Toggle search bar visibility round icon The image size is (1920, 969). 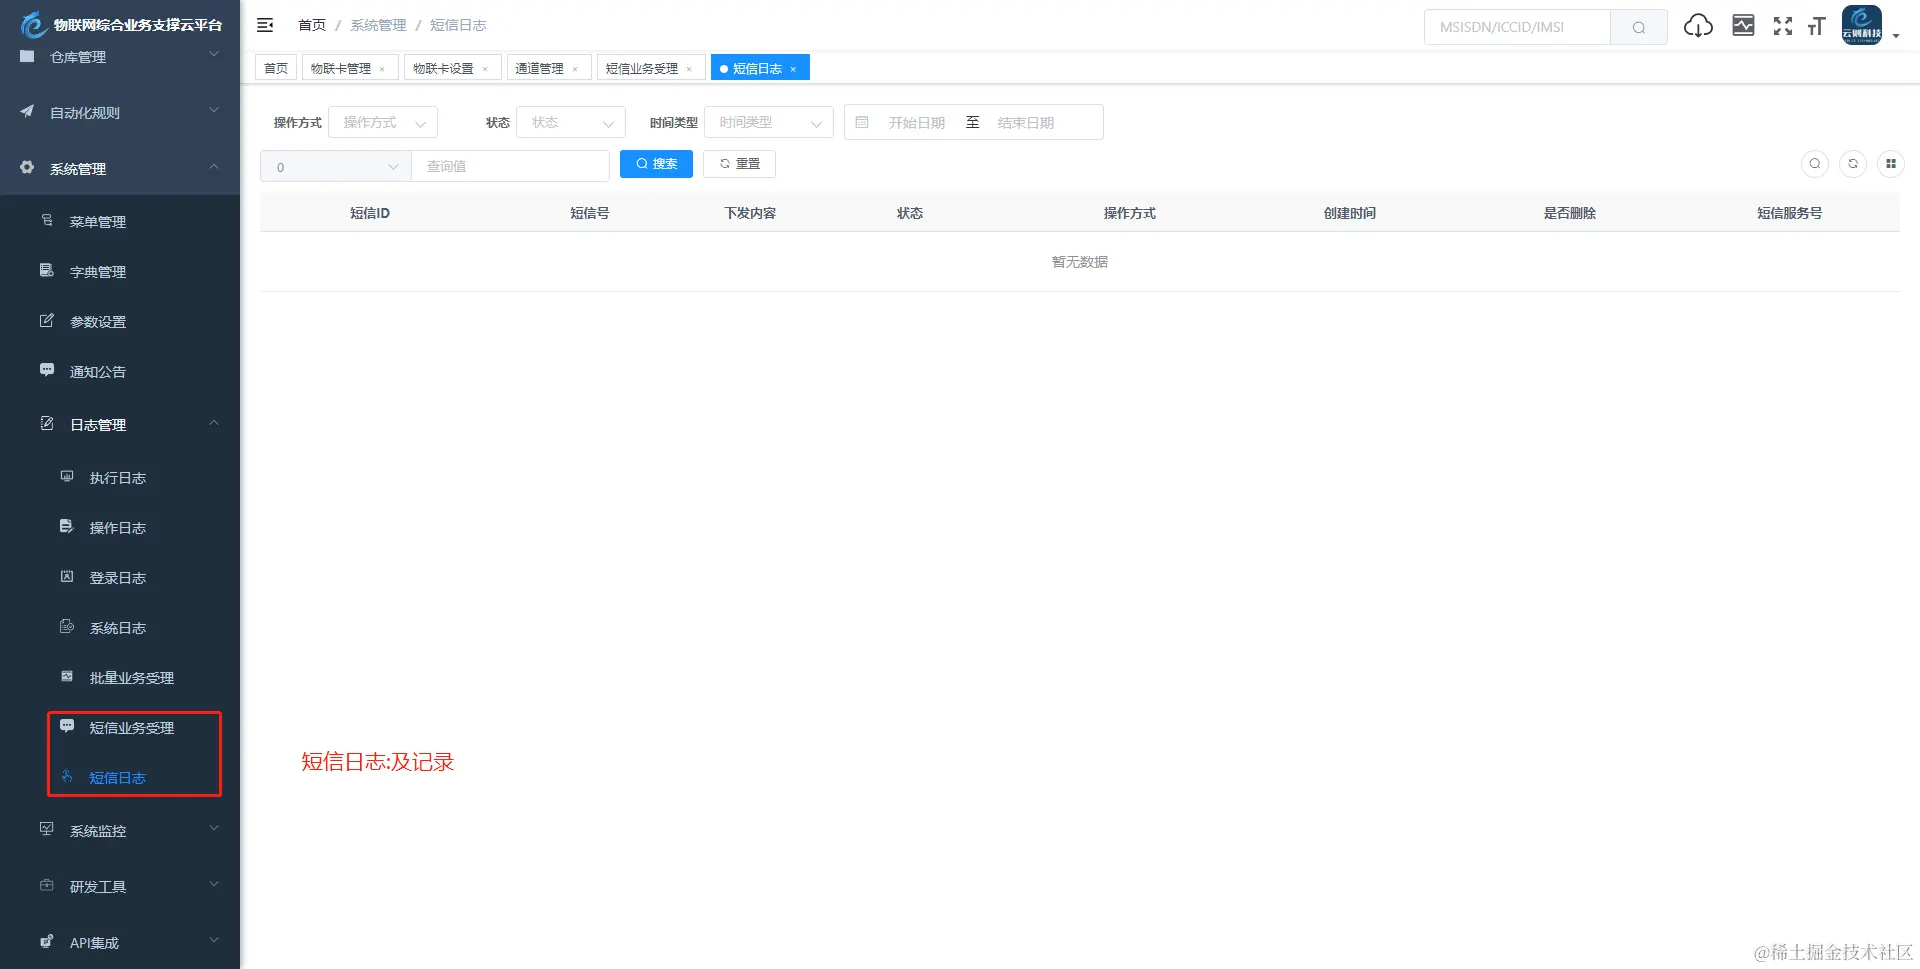click(1815, 164)
